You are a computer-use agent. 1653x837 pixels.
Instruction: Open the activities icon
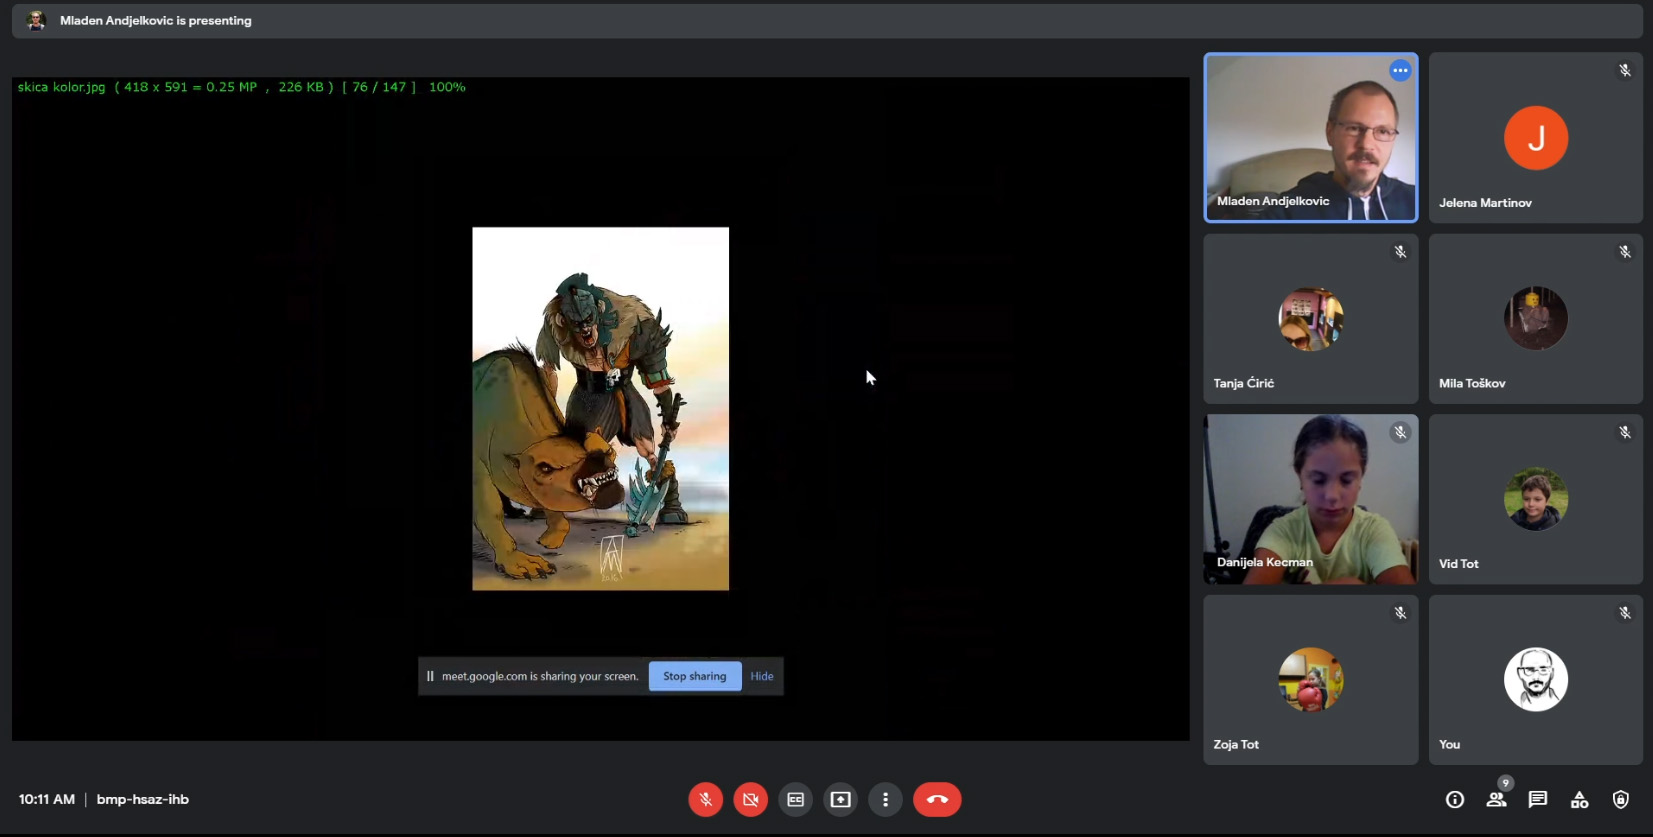click(1579, 799)
